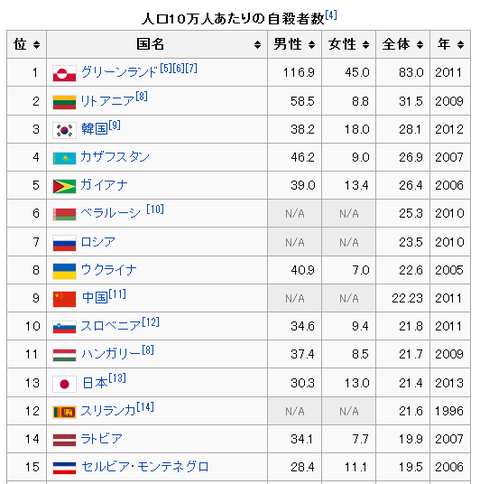Open footnote [11] beside 中国
Screen dimensions: 480x484
pos(117,294)
